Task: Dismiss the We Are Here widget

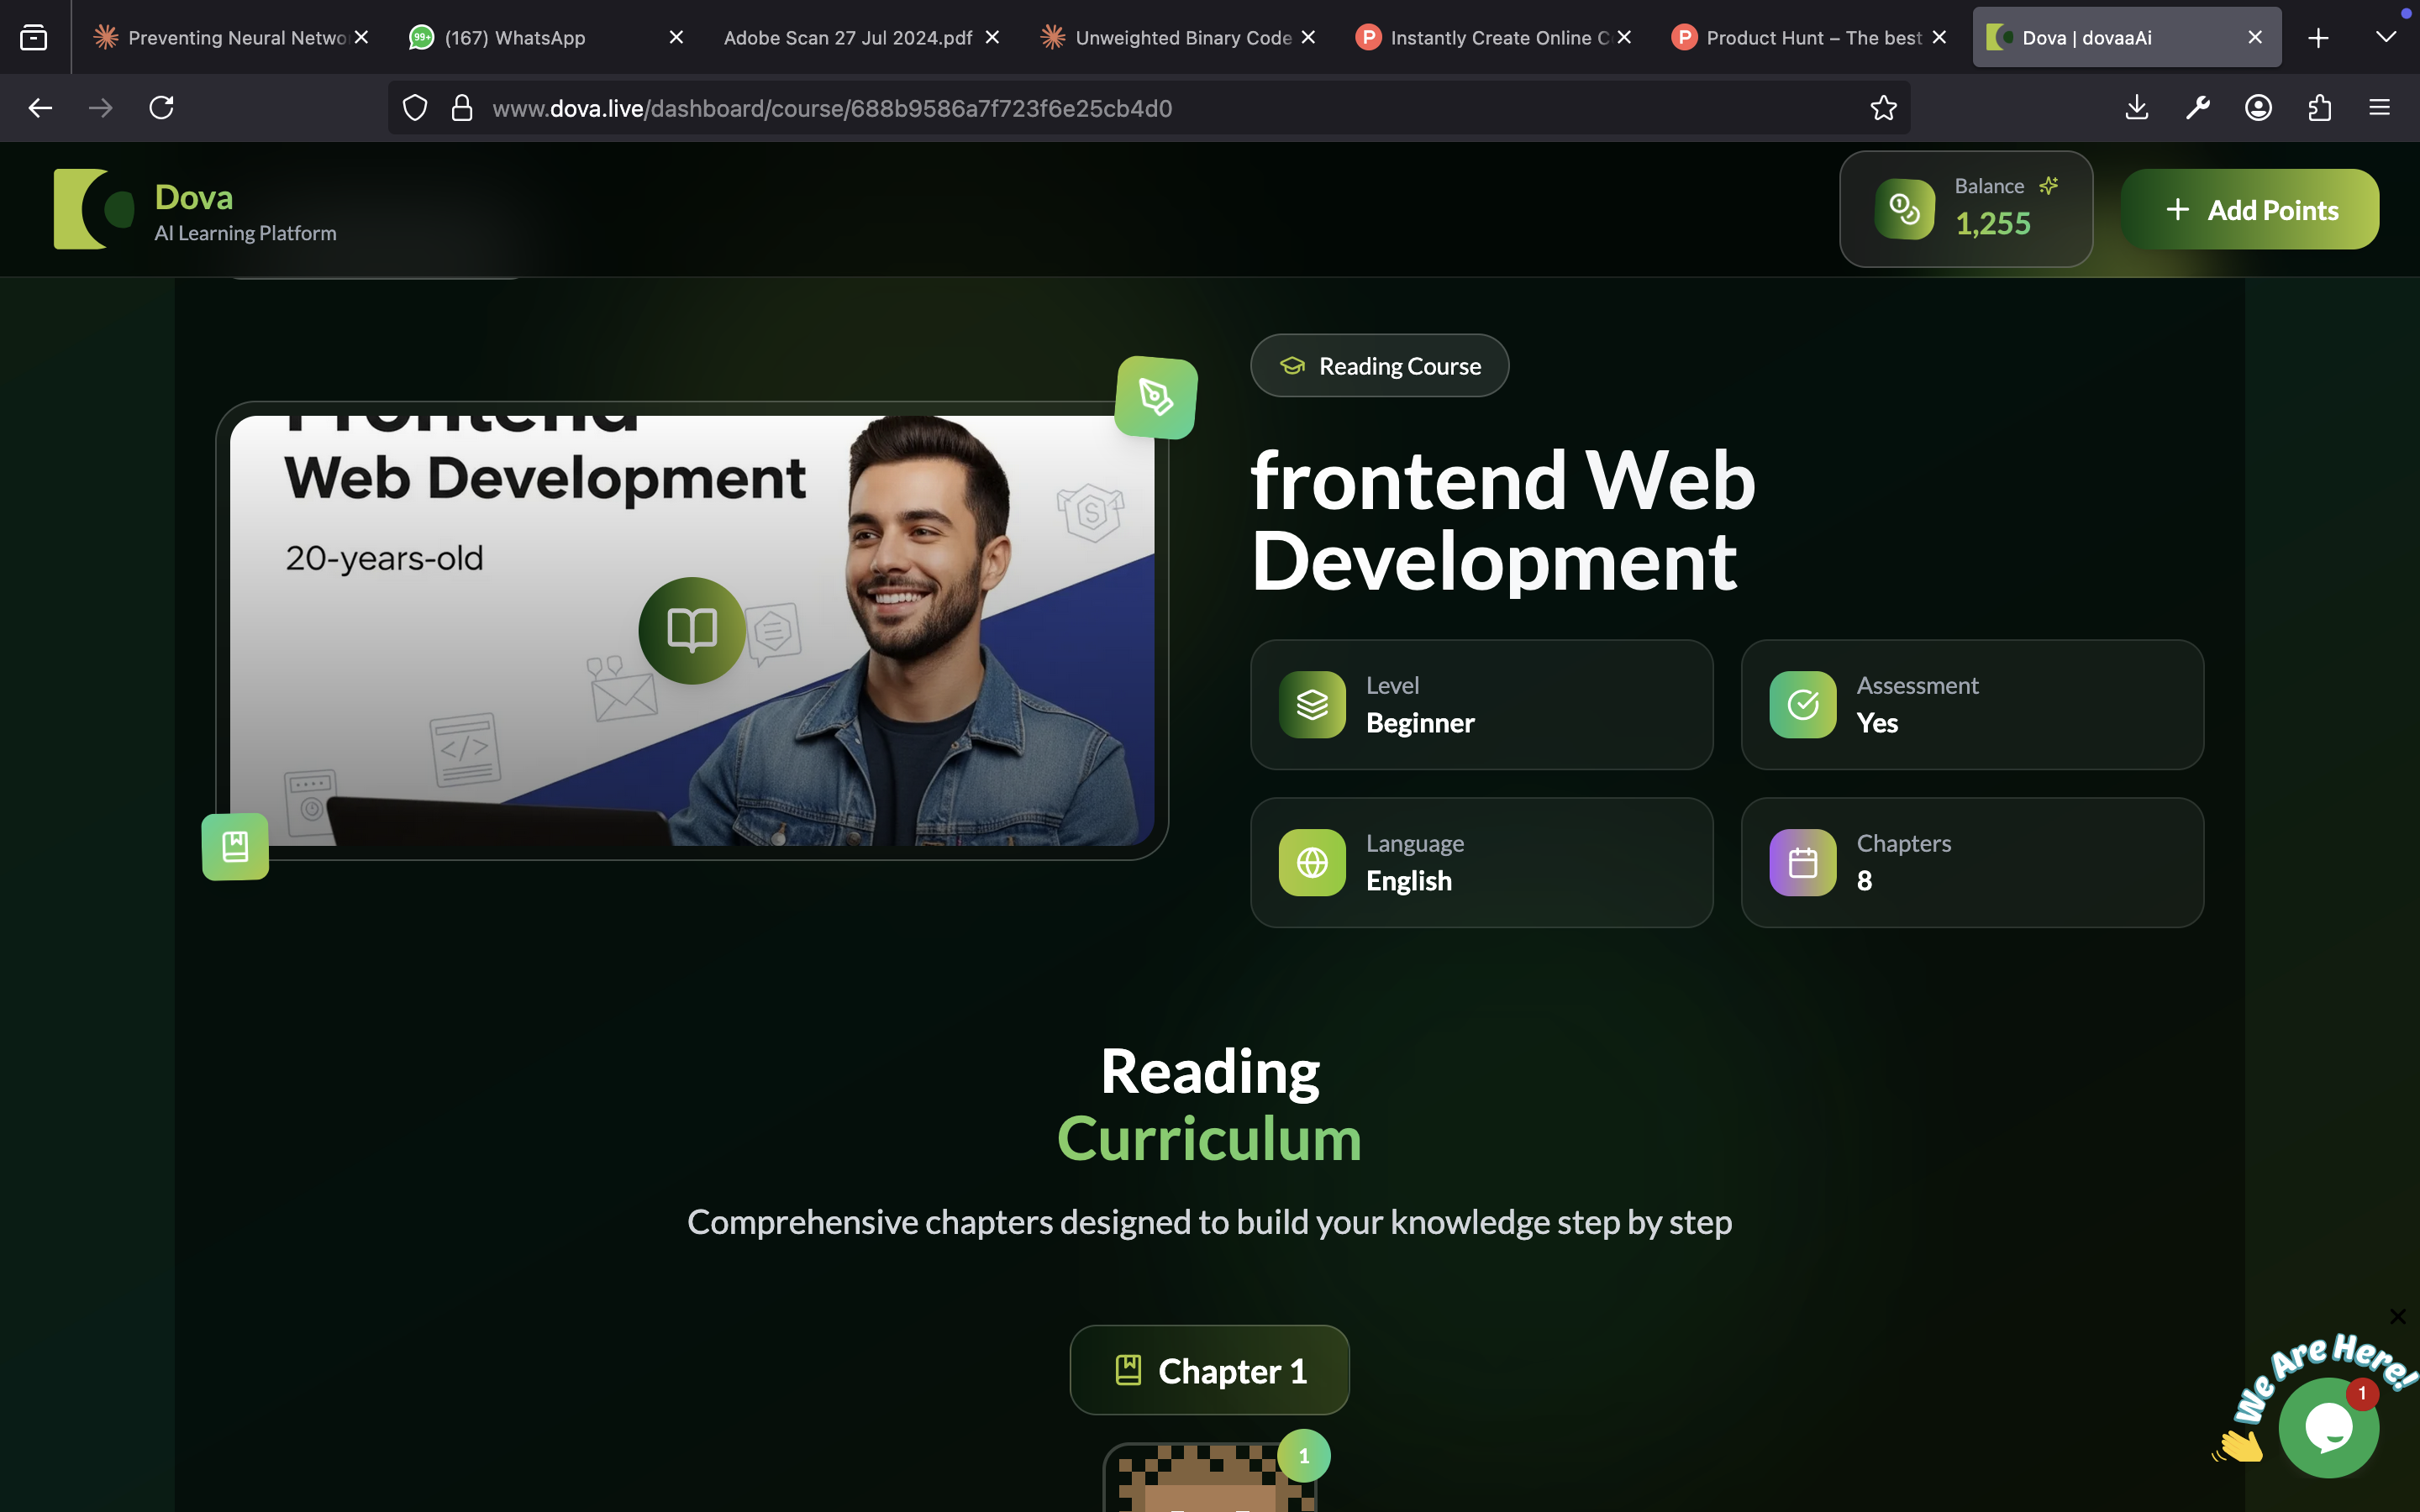Action: (x=2397, y=1316)
